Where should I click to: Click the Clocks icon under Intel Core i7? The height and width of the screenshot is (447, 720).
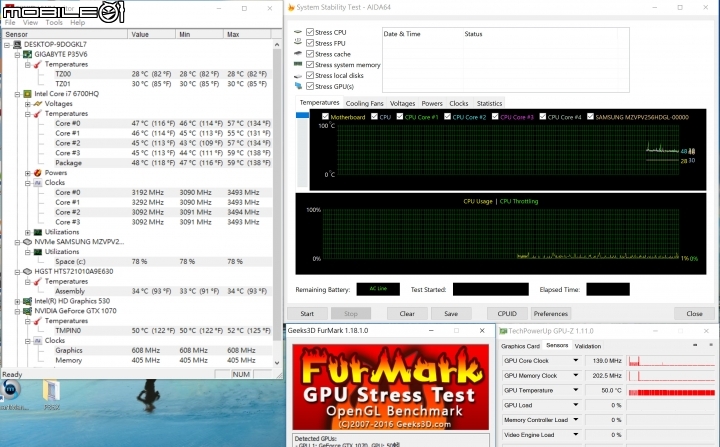click(x=38, y=183)
